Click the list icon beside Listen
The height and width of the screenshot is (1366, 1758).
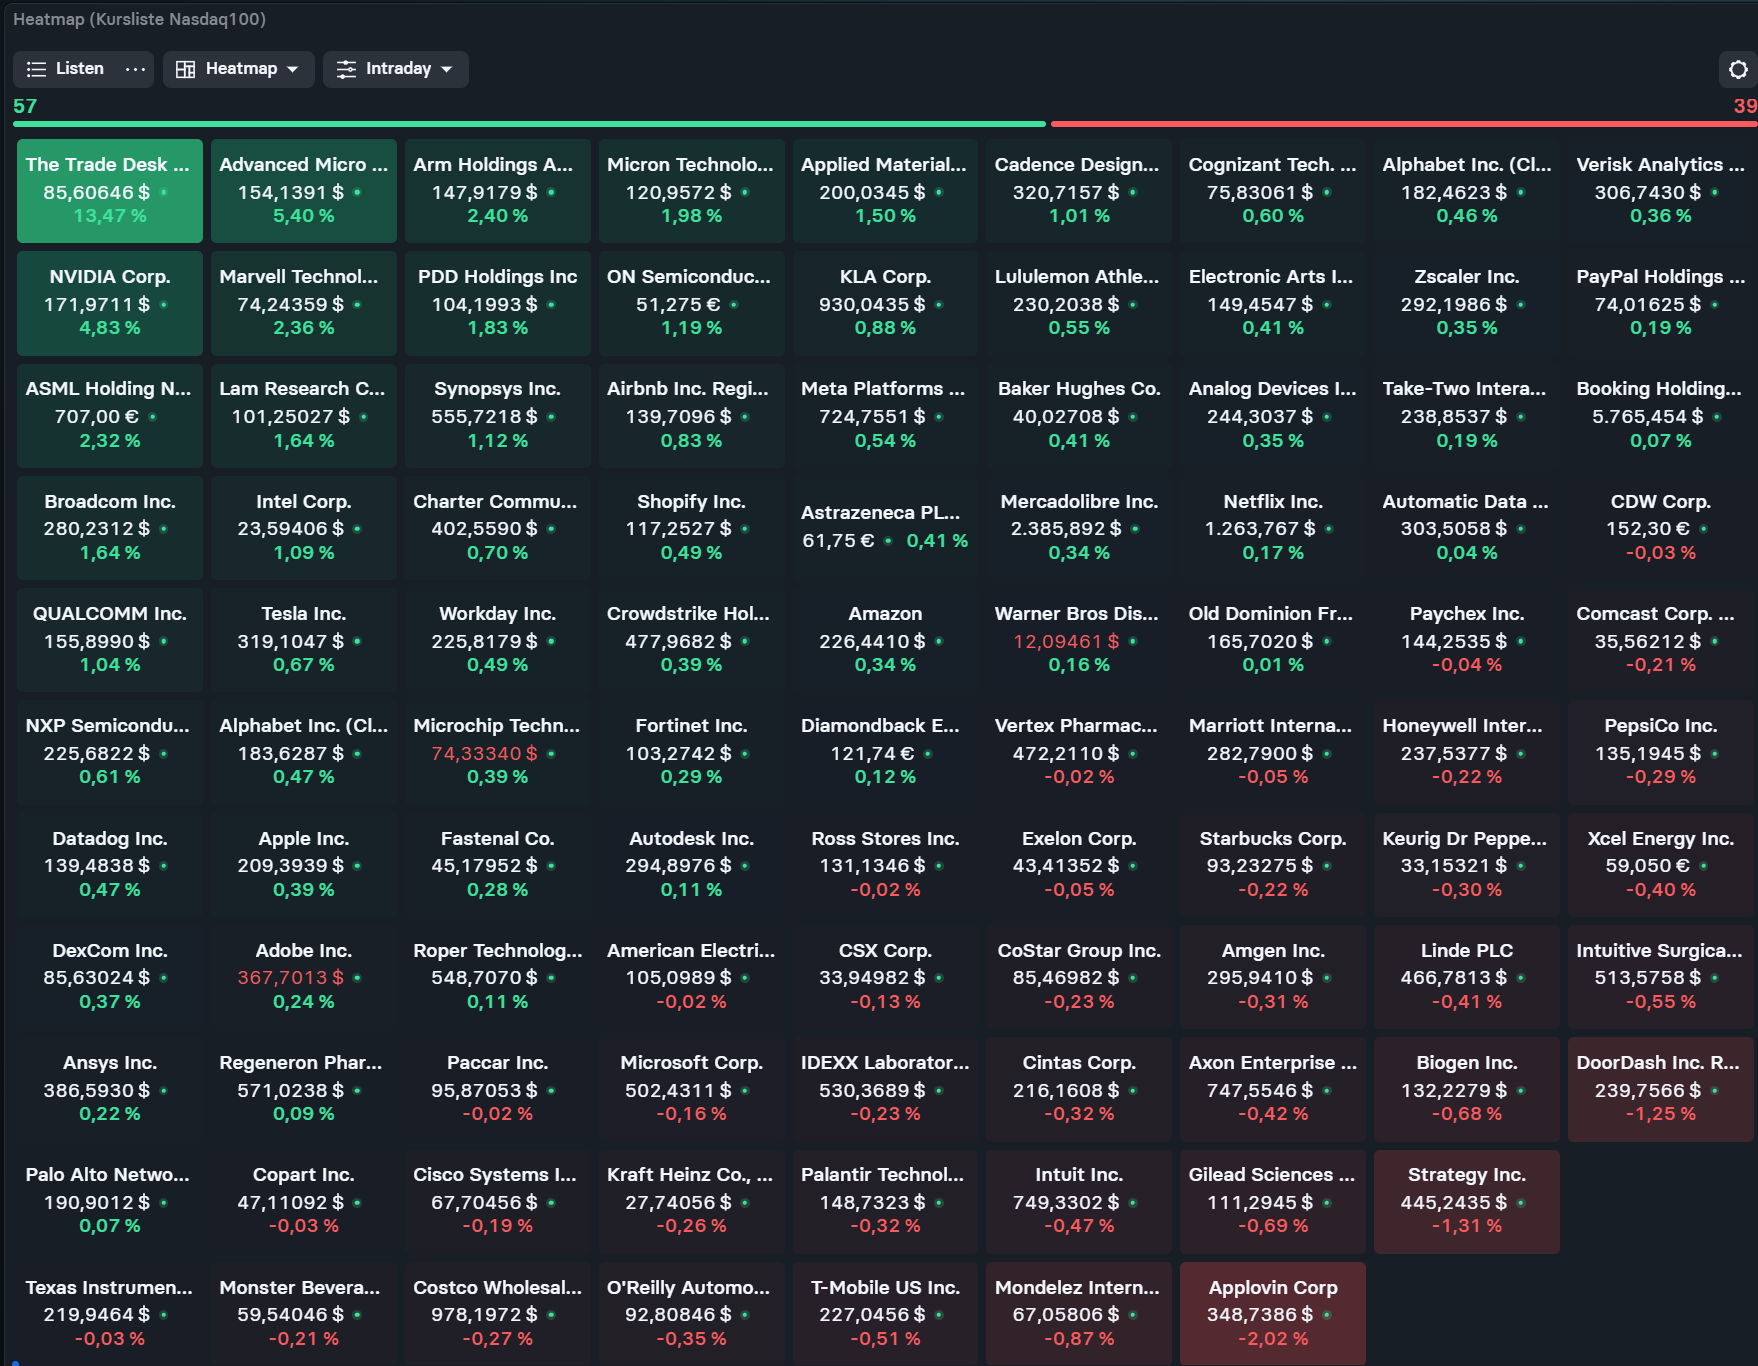(x=36, y=69)
